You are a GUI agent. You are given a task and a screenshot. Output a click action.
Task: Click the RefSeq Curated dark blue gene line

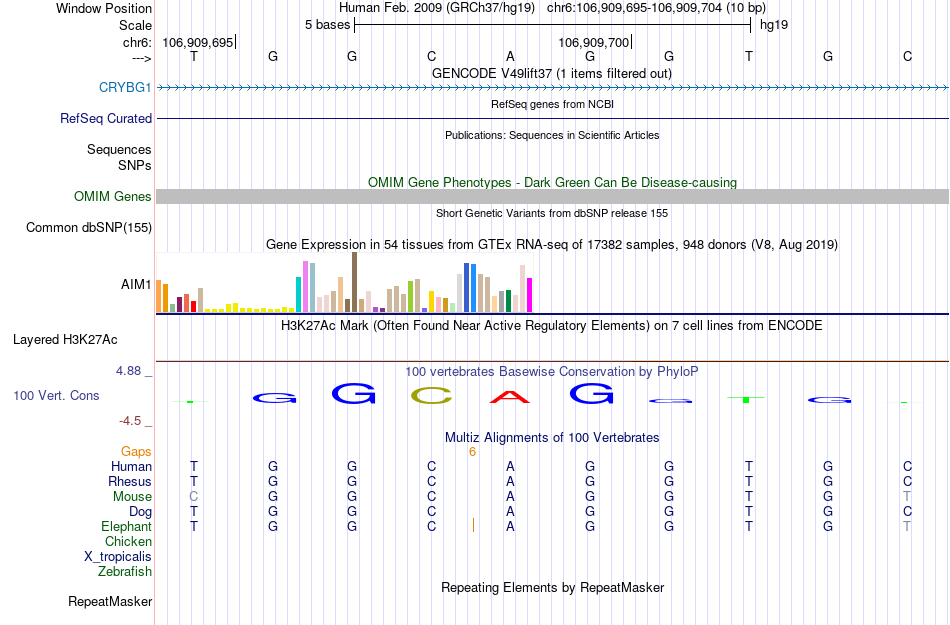[552, 119]
